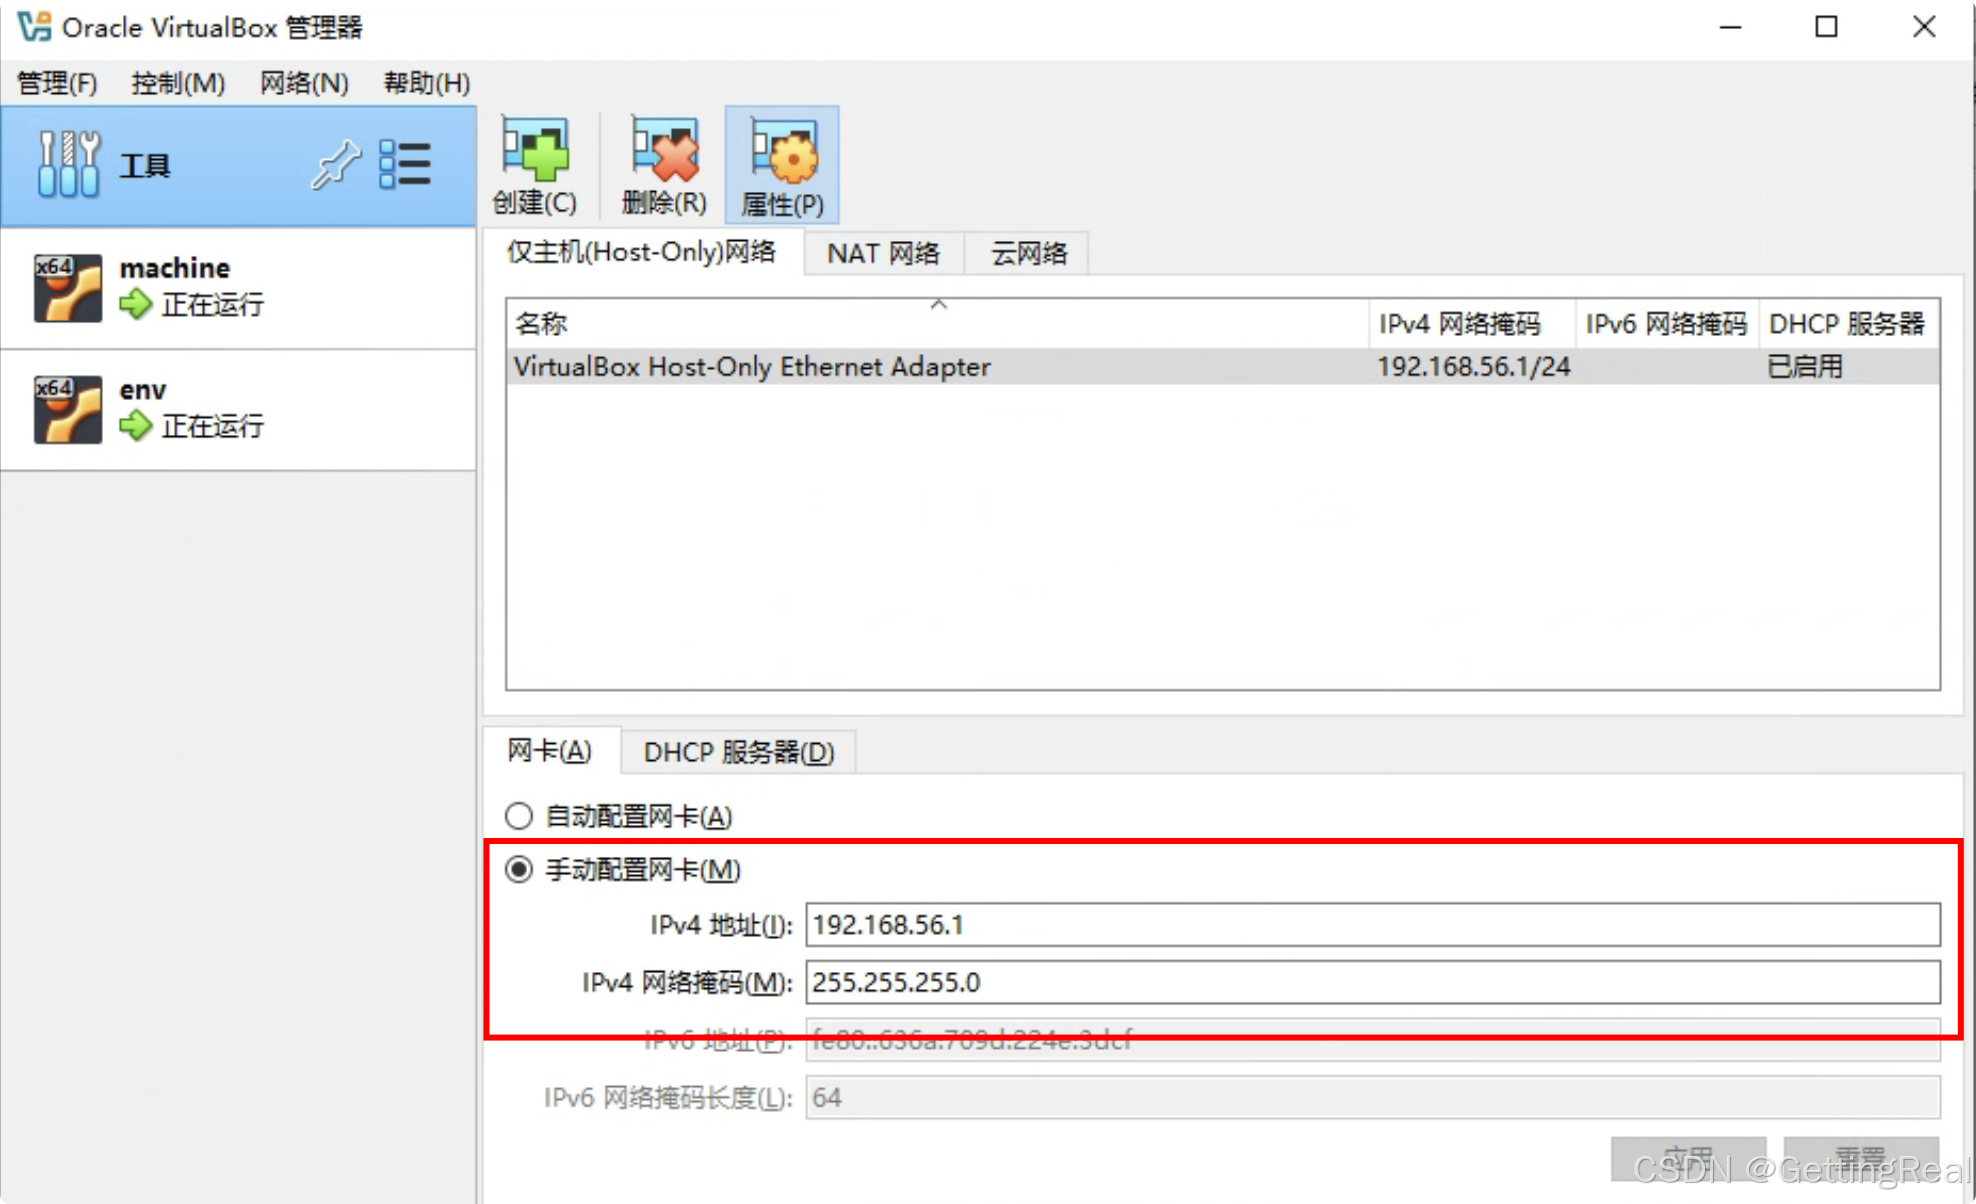Close the VirtualBox Manager window

tap(1924, 27)
